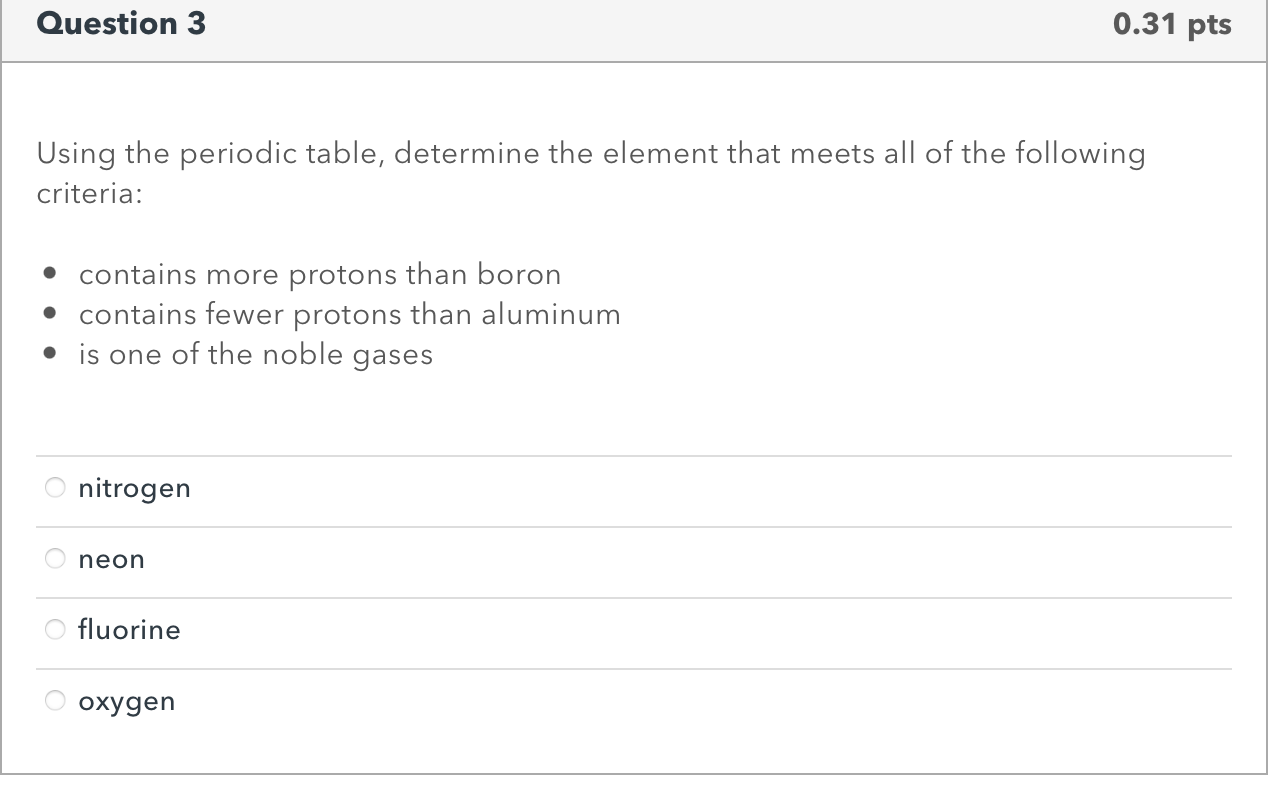The height and width of the screenshot is (792, 1272).
Task: Click the 0.31 pts label
Action: tap(1172, 24)
